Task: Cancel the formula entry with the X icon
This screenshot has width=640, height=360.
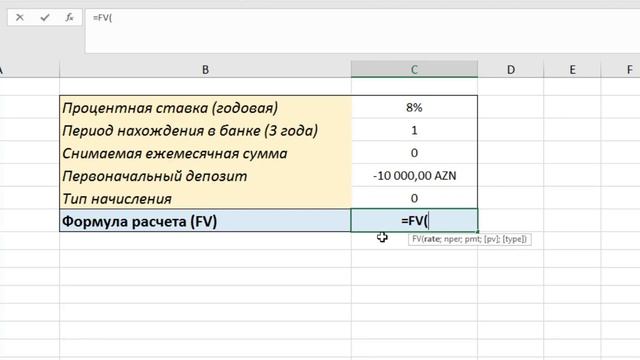Action: click(x=20, y=18)
